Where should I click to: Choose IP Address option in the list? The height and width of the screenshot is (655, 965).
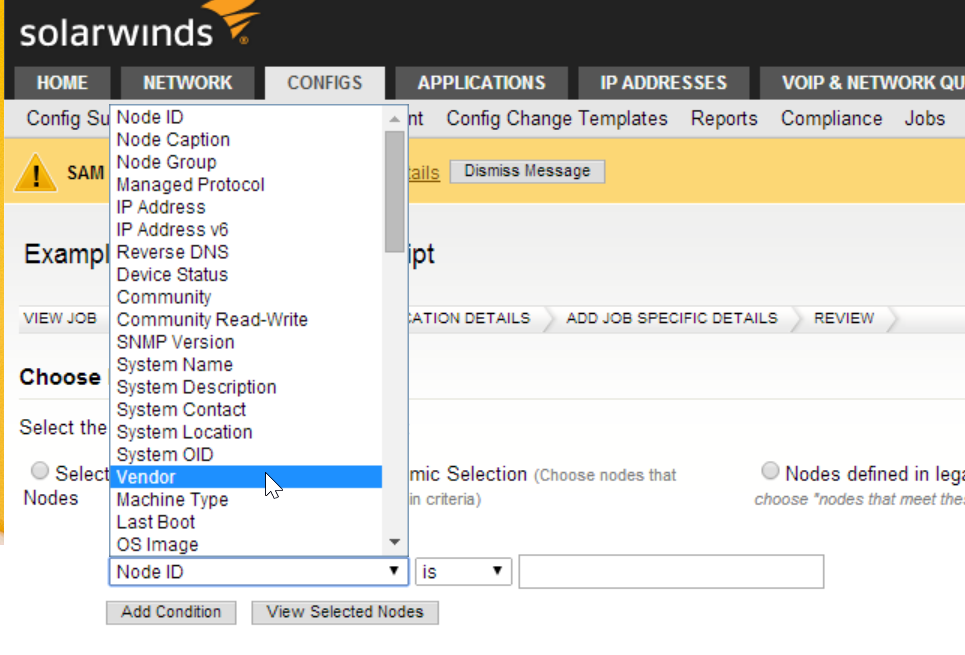click(x=246, y=207)
